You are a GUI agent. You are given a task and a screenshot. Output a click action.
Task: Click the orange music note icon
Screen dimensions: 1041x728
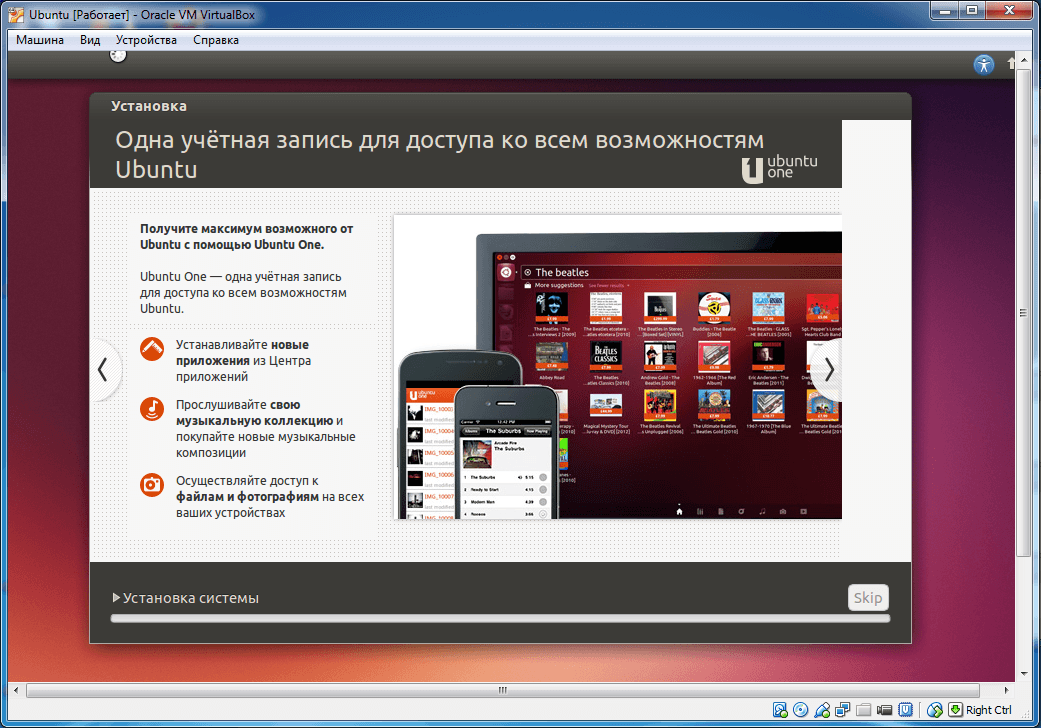pos(152,409)
